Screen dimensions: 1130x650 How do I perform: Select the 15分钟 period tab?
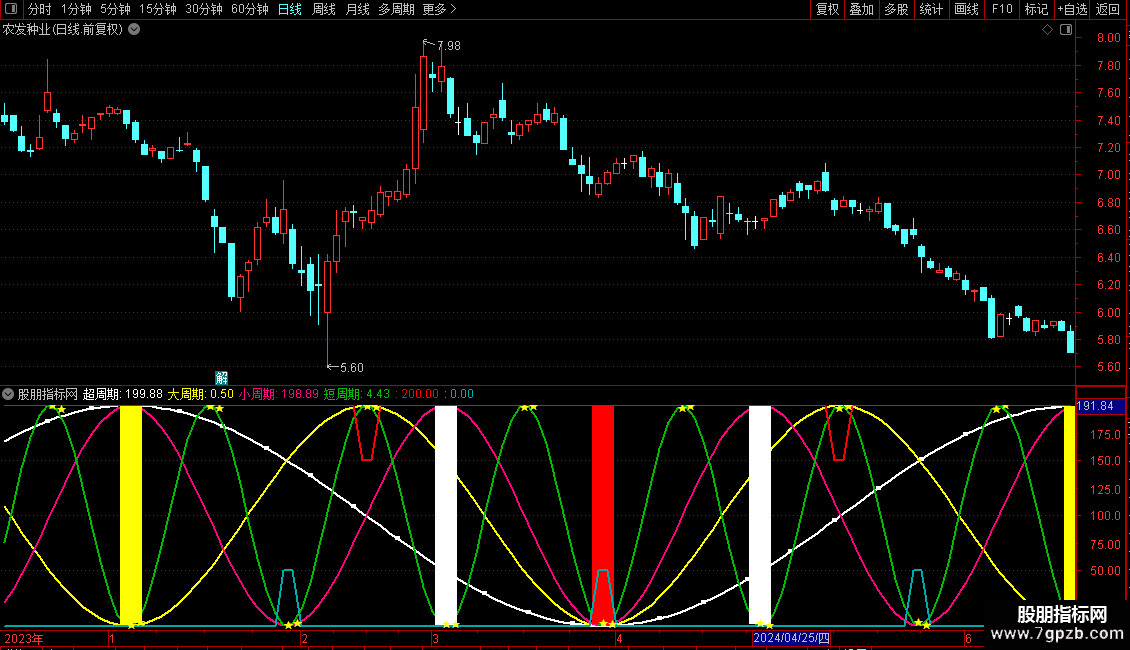tap(158, 9)
